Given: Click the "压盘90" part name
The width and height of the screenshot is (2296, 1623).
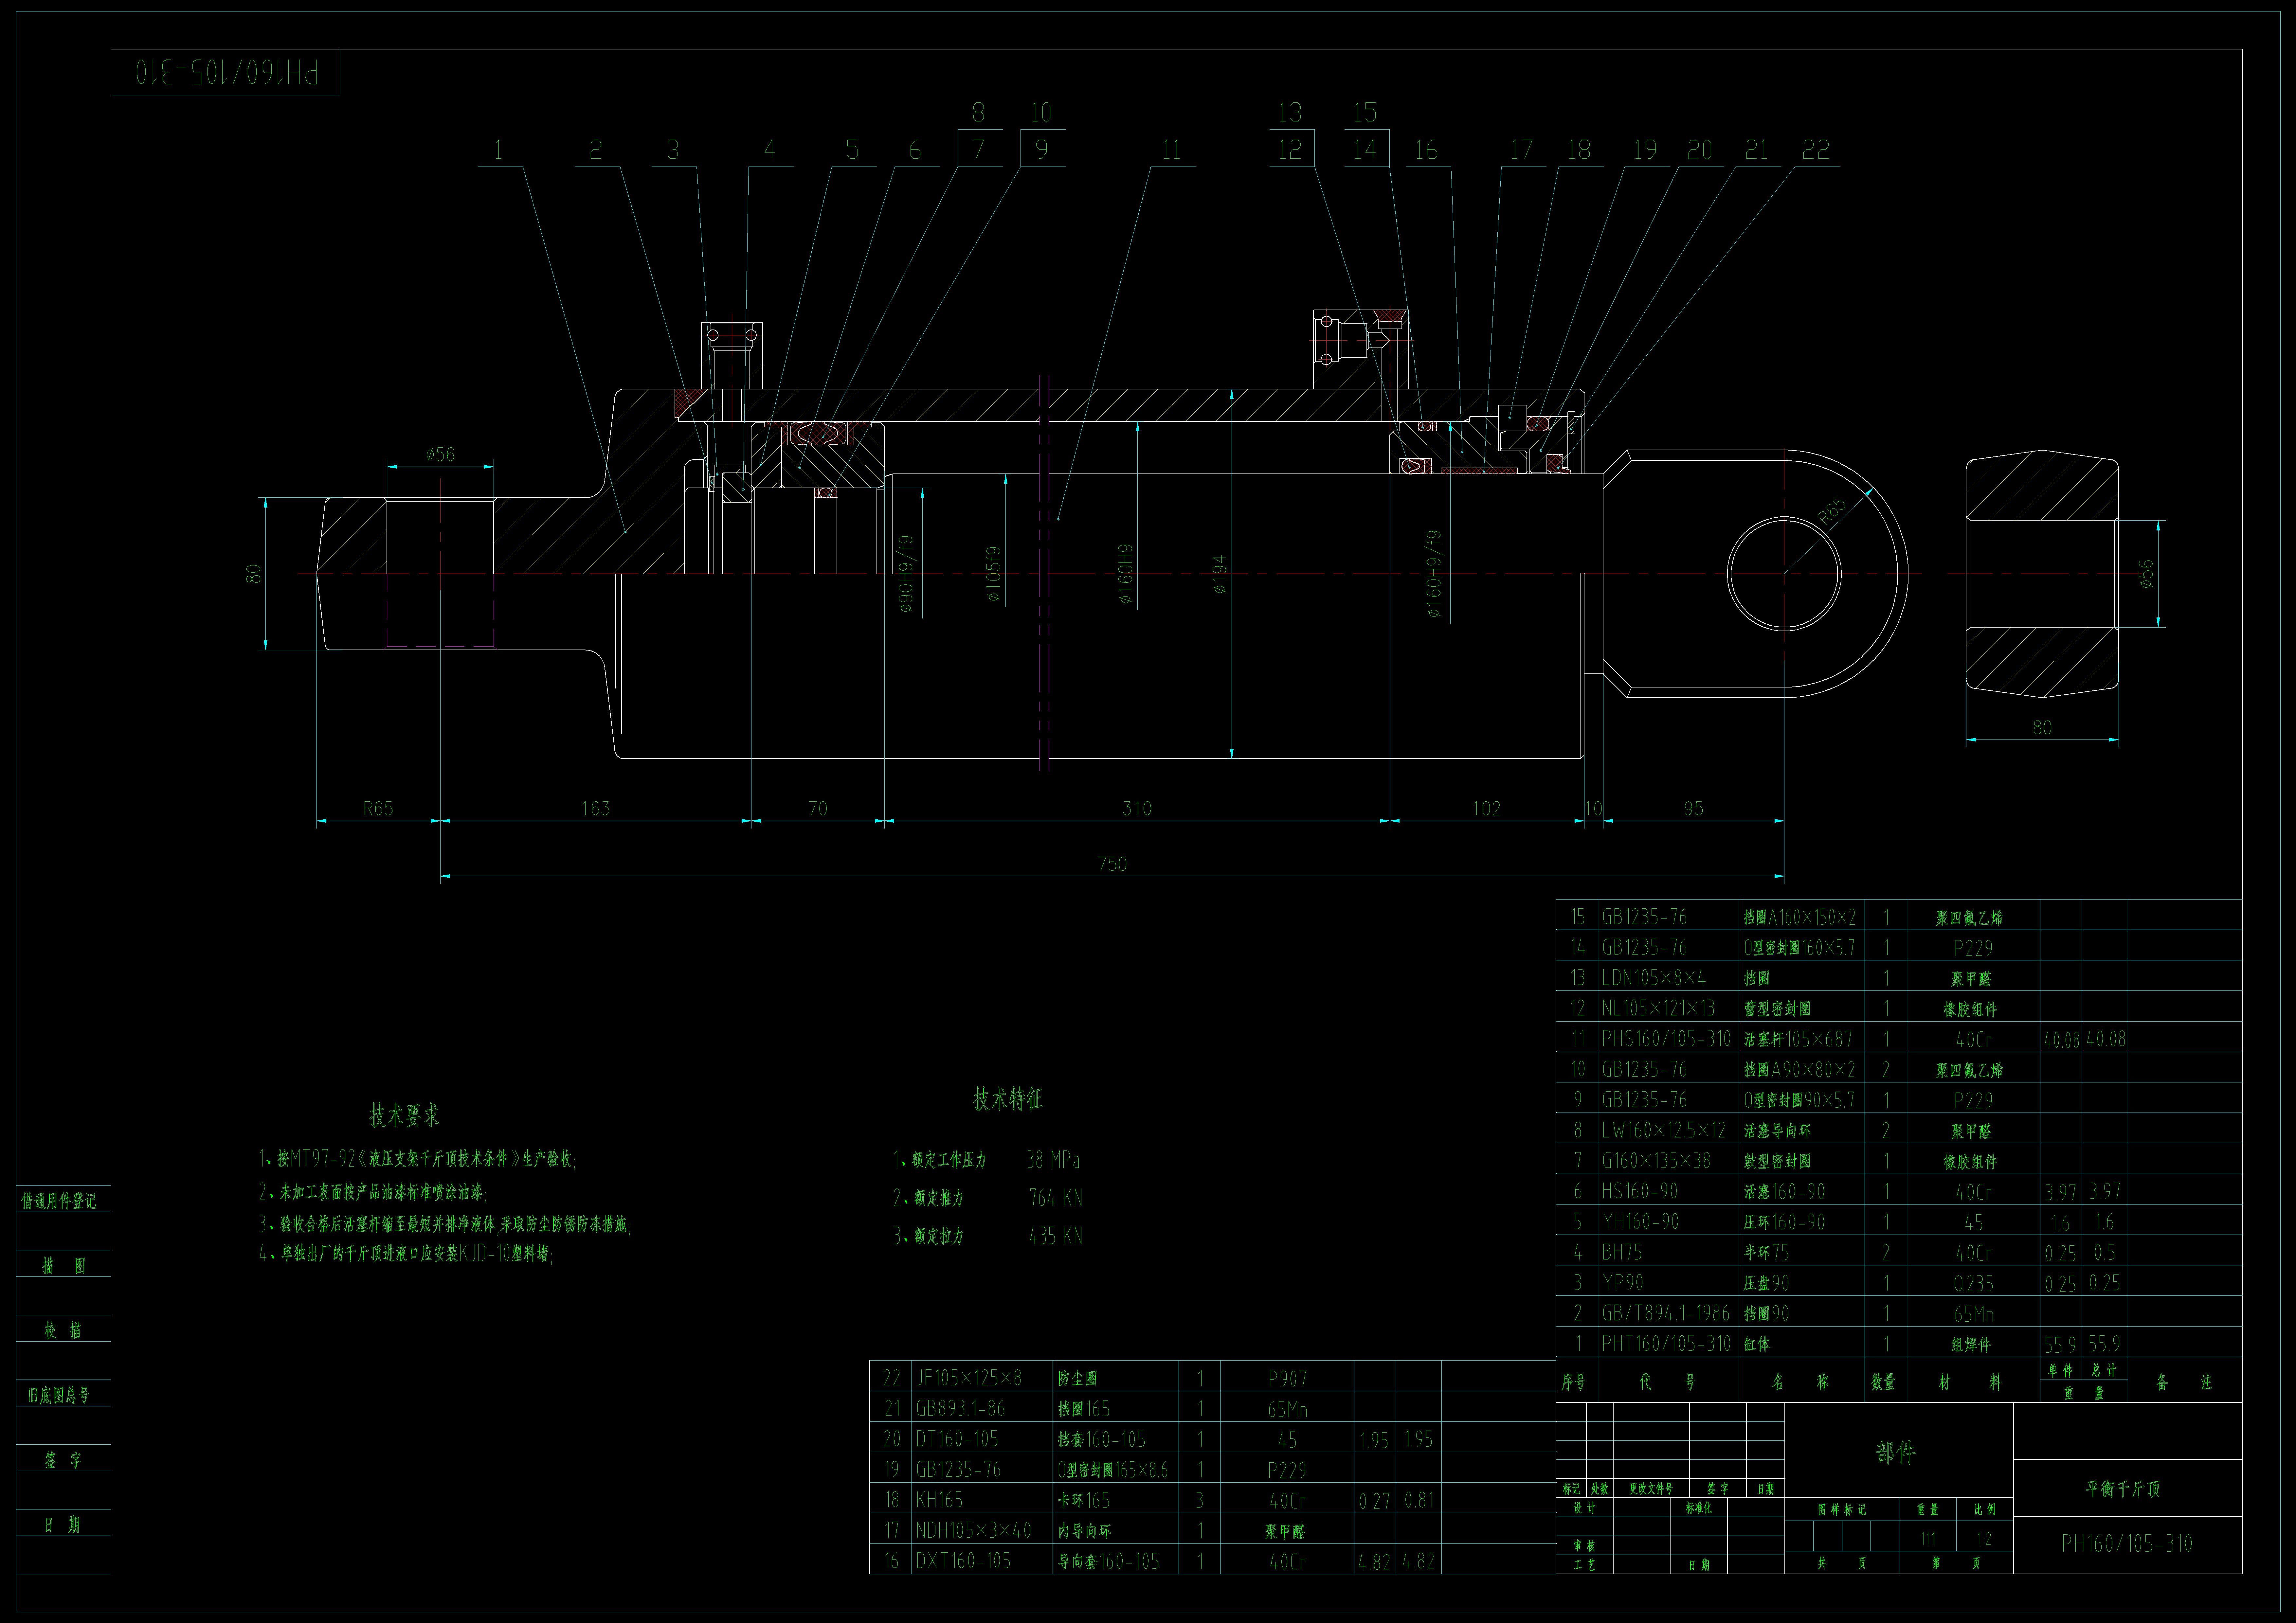Looking at the screenshot, I should click(x=1767, y=1283).
